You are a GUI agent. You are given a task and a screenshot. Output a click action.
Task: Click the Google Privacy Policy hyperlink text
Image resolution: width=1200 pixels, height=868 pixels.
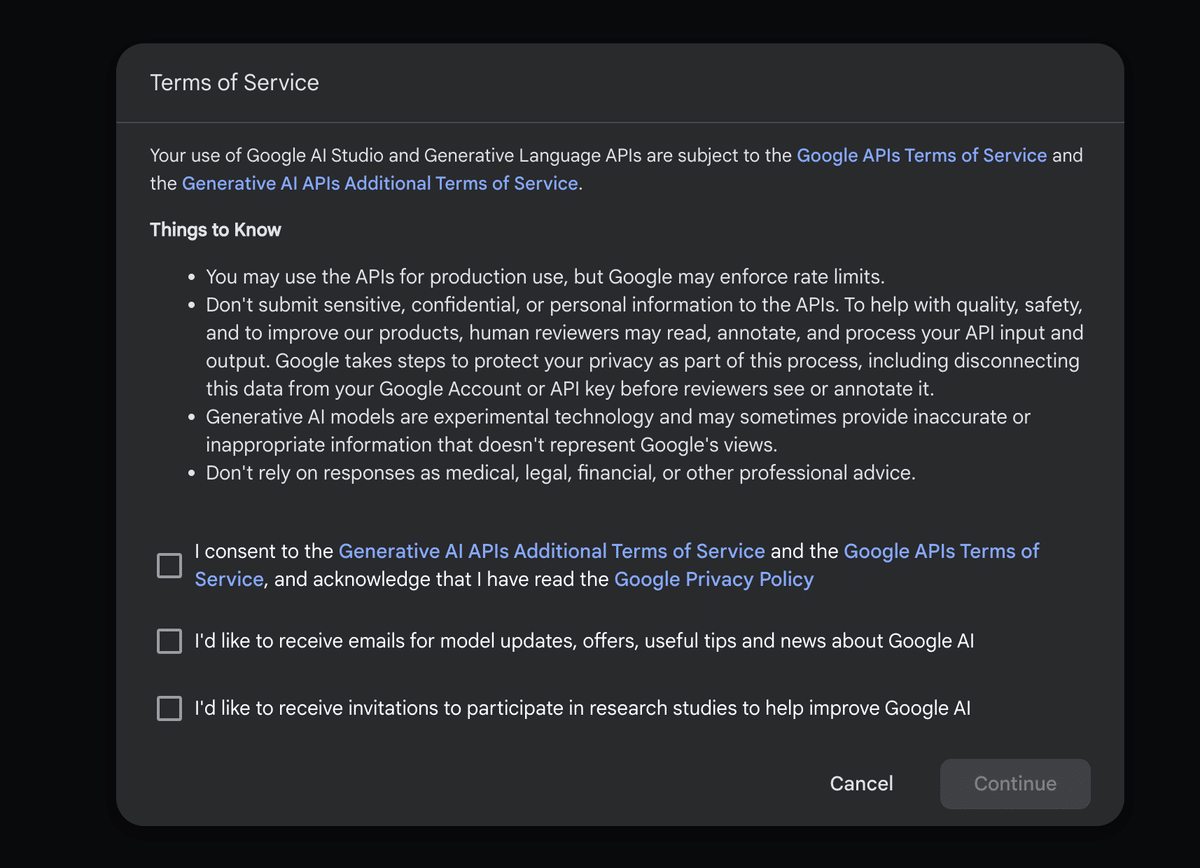(713, 579)
